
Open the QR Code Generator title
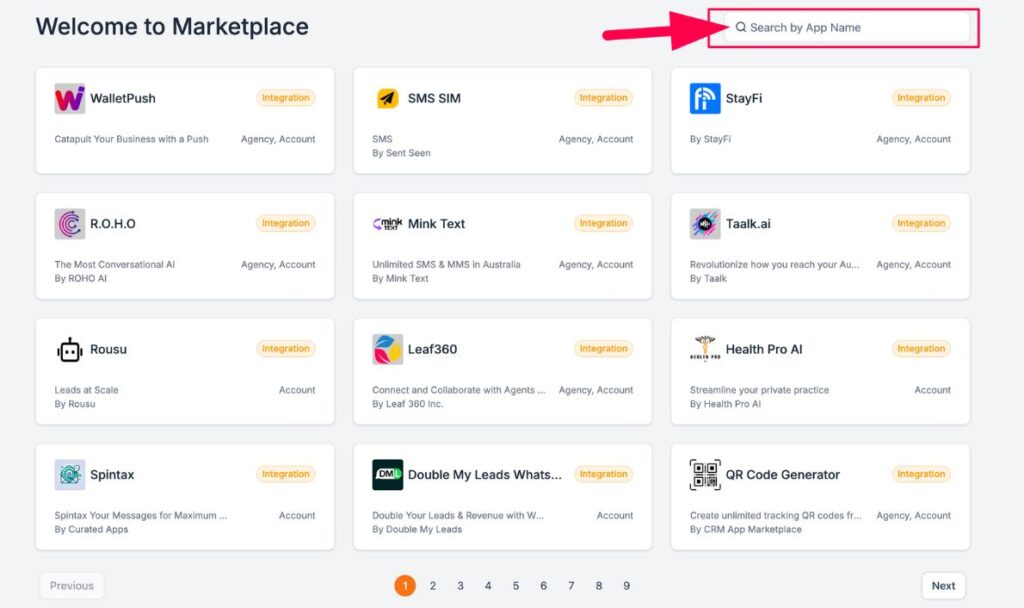pyautogui.click(x=782, y=475)
